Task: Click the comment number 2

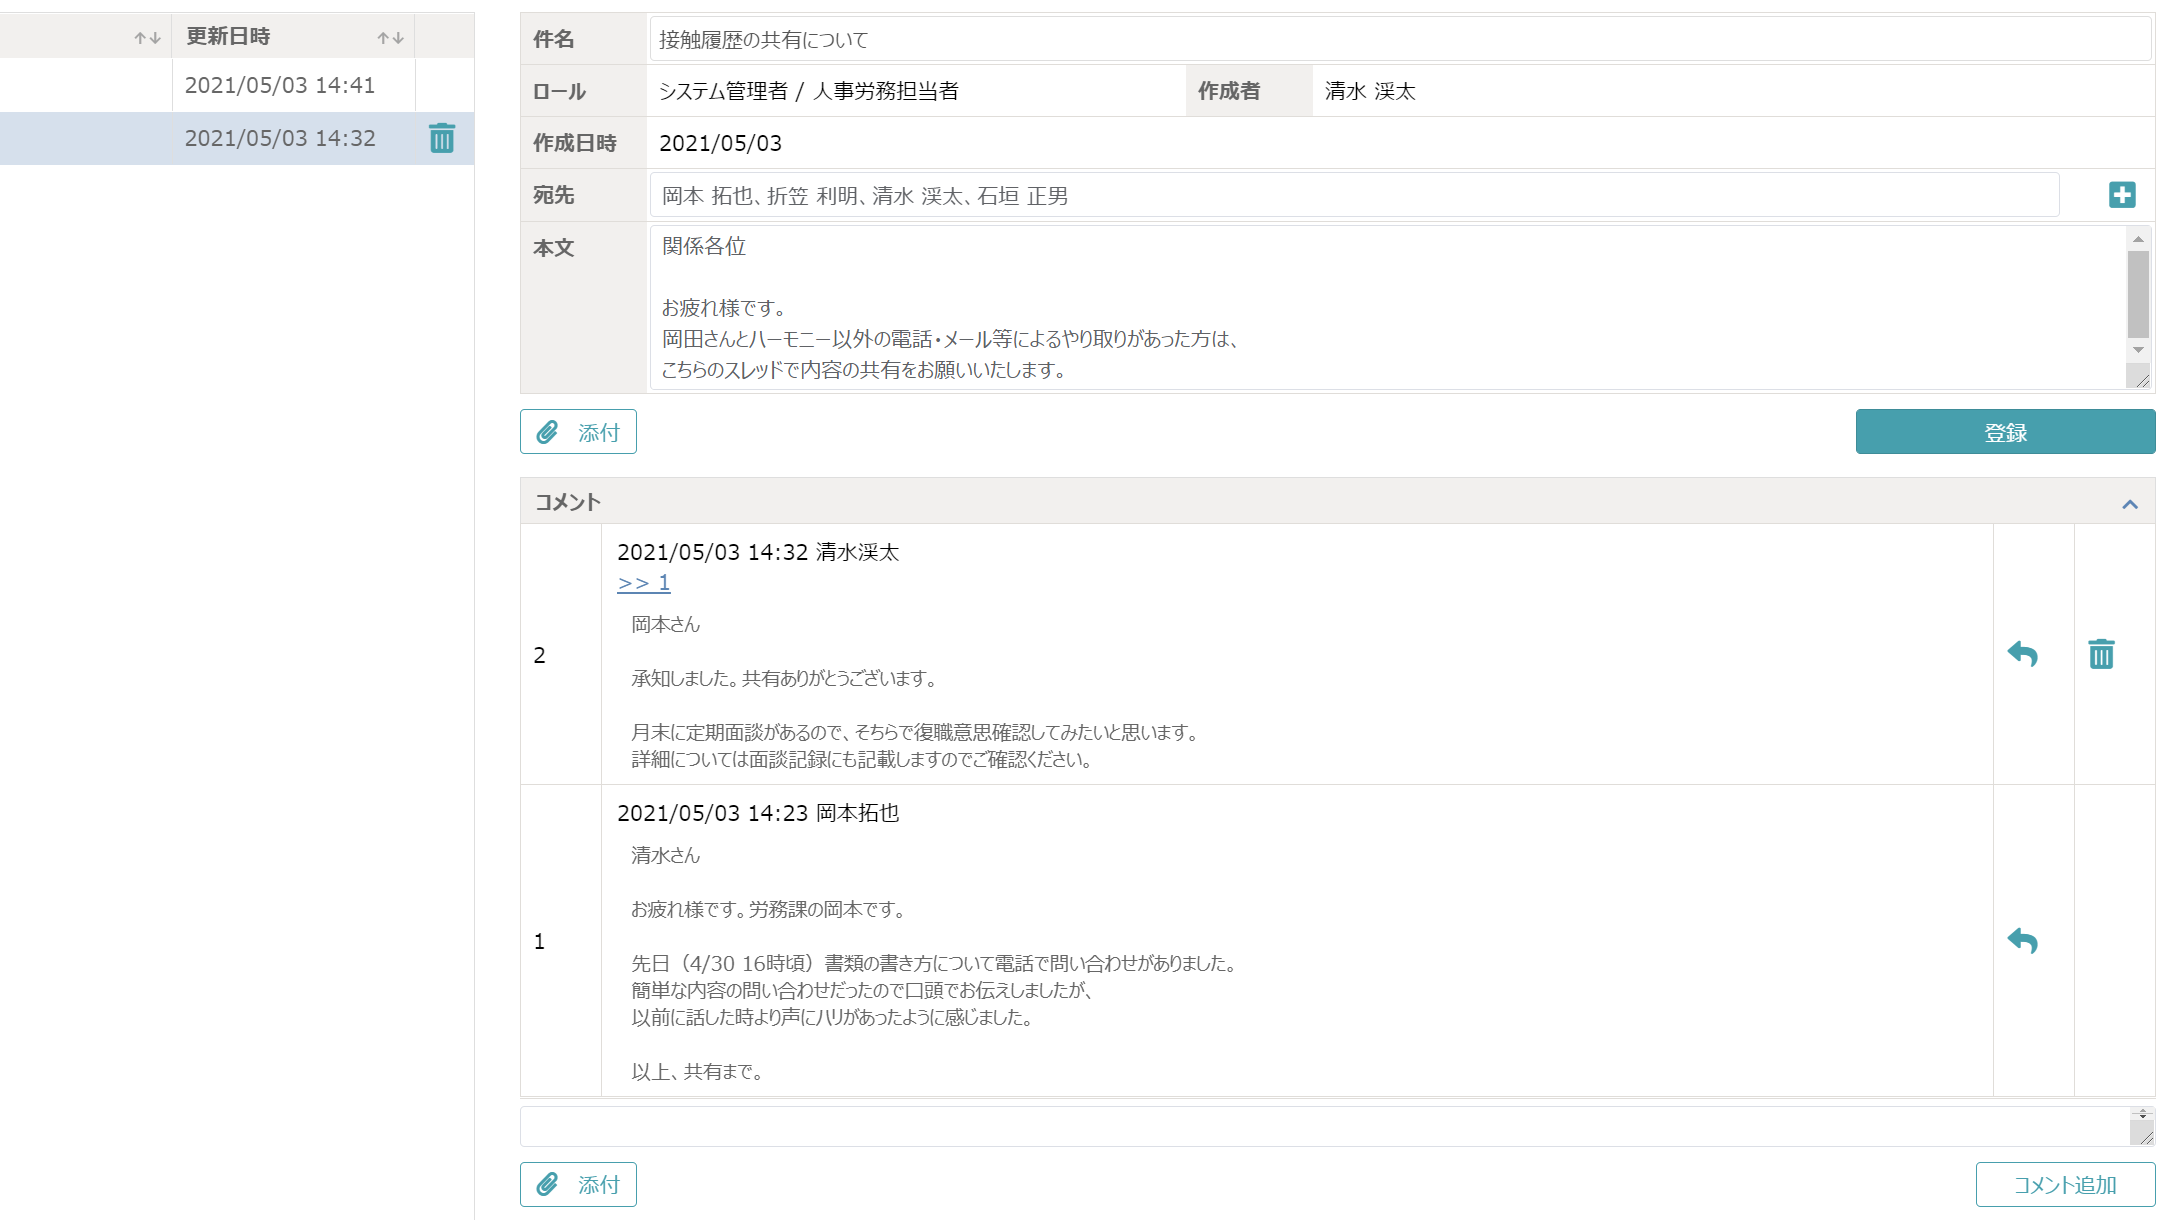Action: pos(539,655)
